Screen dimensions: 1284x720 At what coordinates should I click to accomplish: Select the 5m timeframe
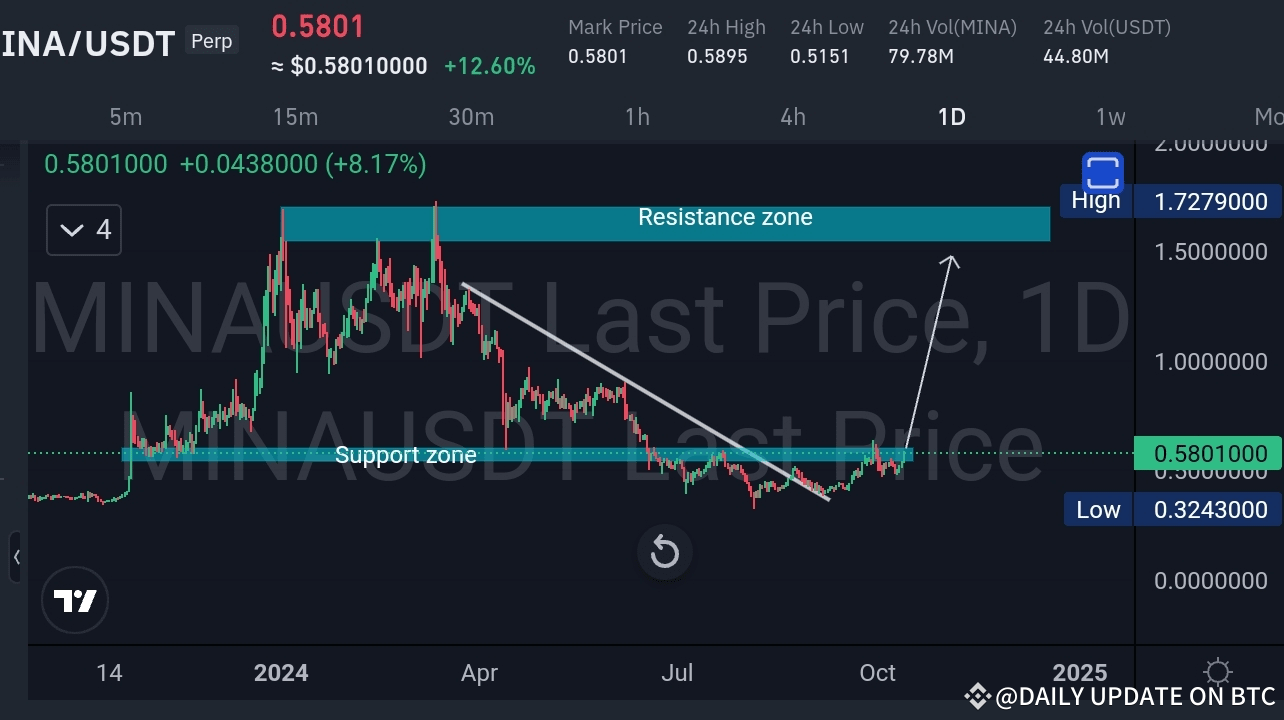126,117
